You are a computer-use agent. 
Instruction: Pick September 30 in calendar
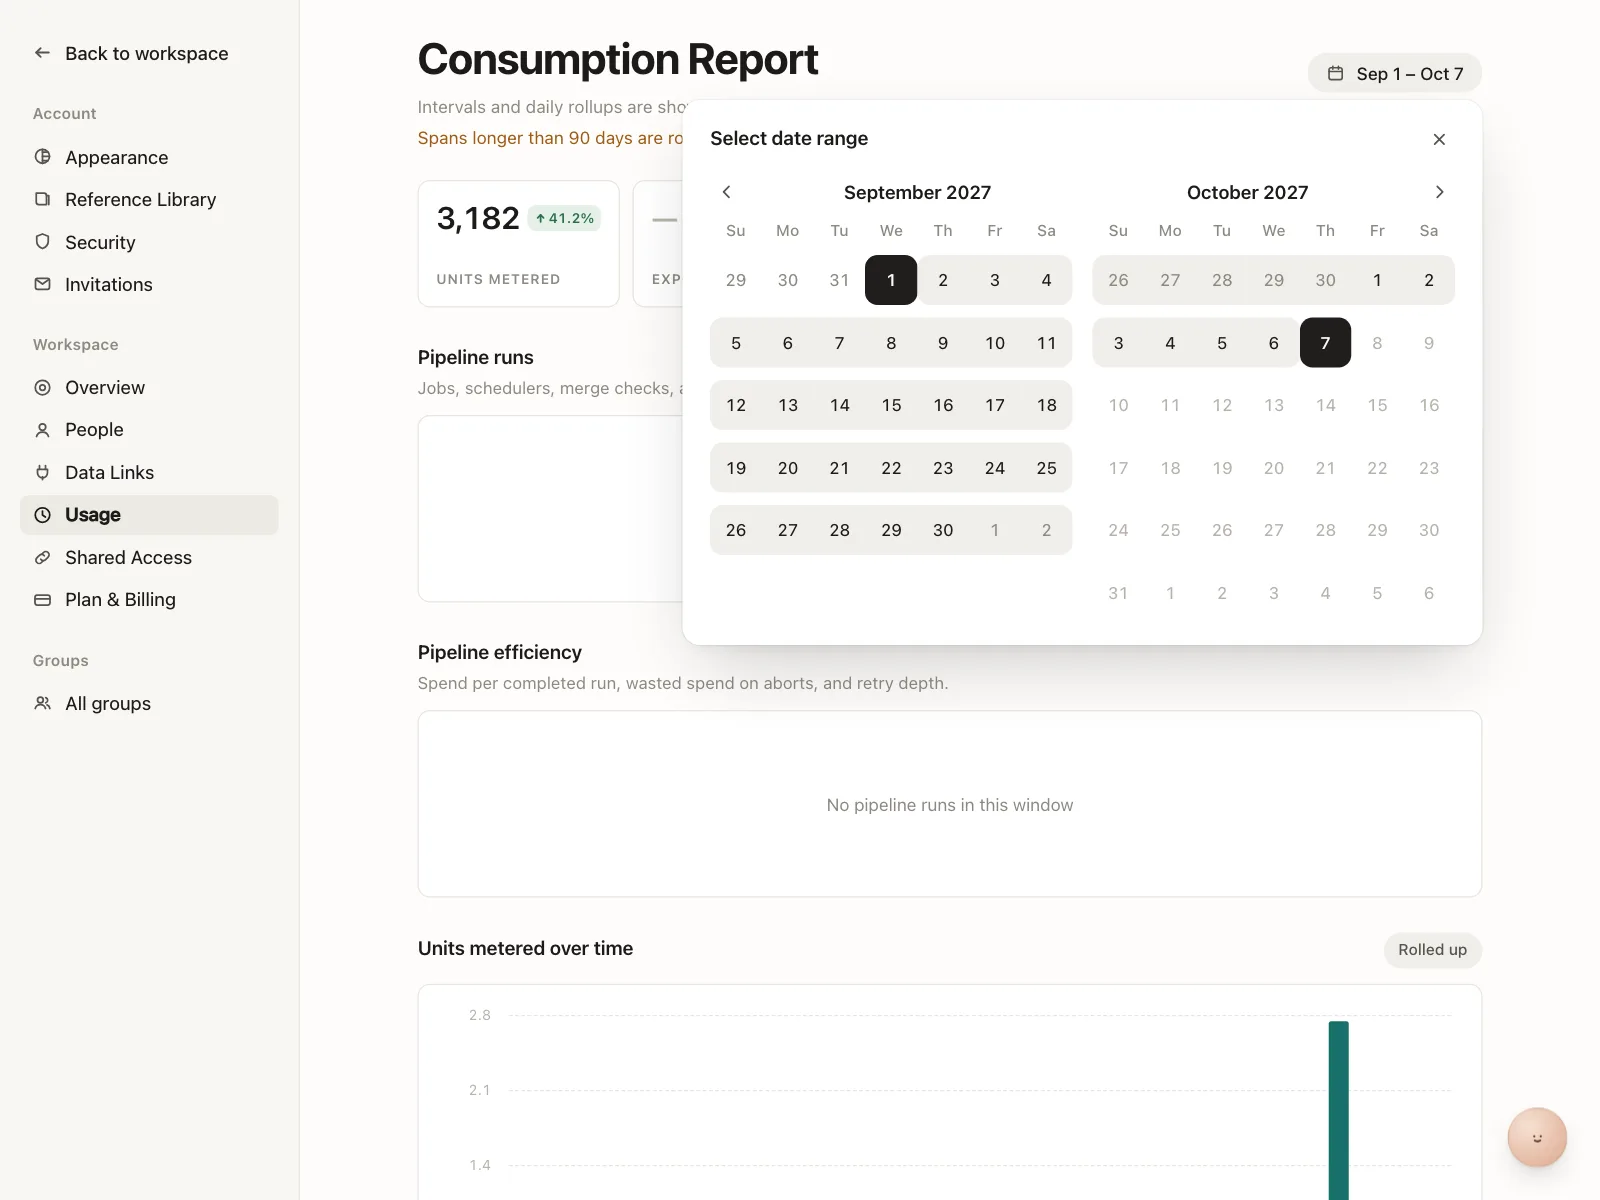(943, 530)
